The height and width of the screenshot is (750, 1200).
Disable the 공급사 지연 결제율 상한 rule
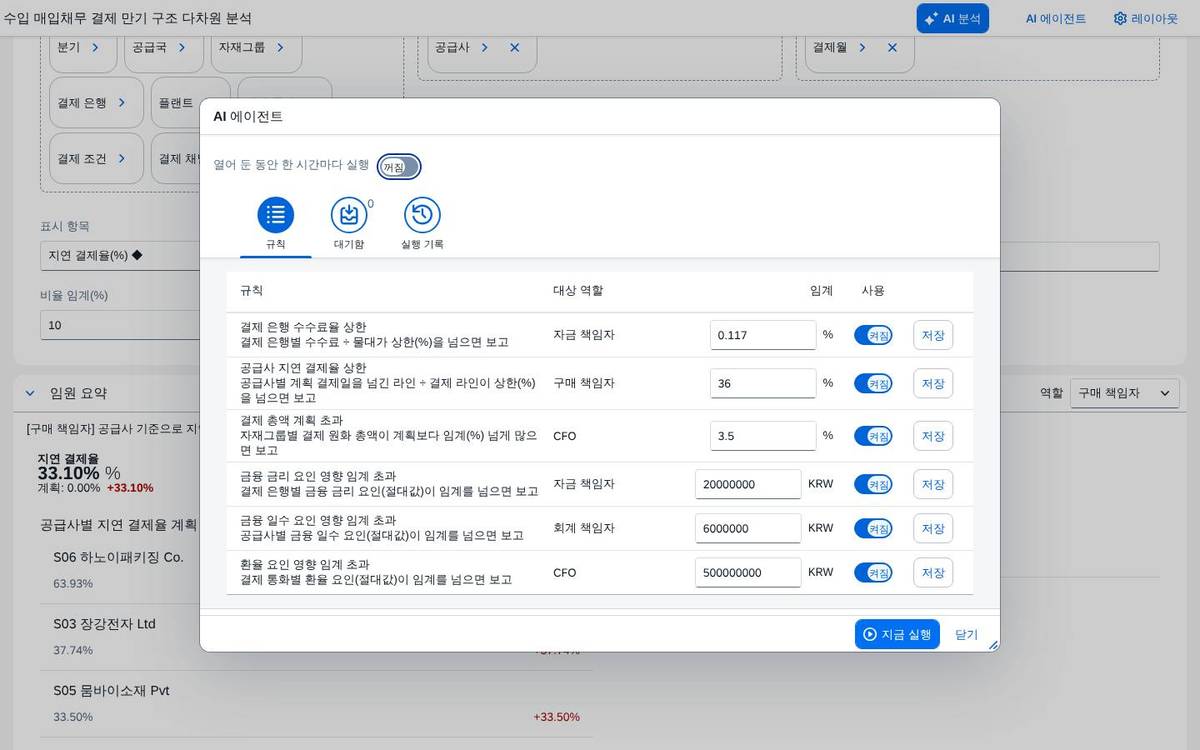coord(872,383)
